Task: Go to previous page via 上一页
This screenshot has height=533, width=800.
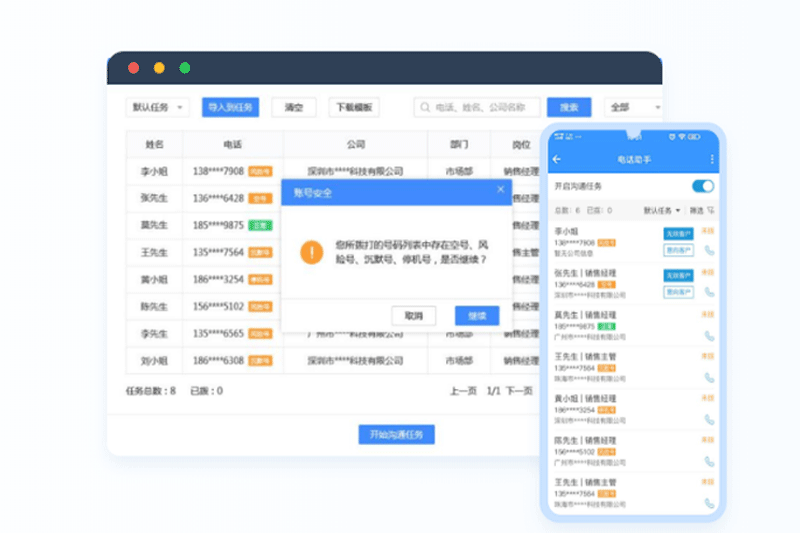Action: click(x=463, y=391)
